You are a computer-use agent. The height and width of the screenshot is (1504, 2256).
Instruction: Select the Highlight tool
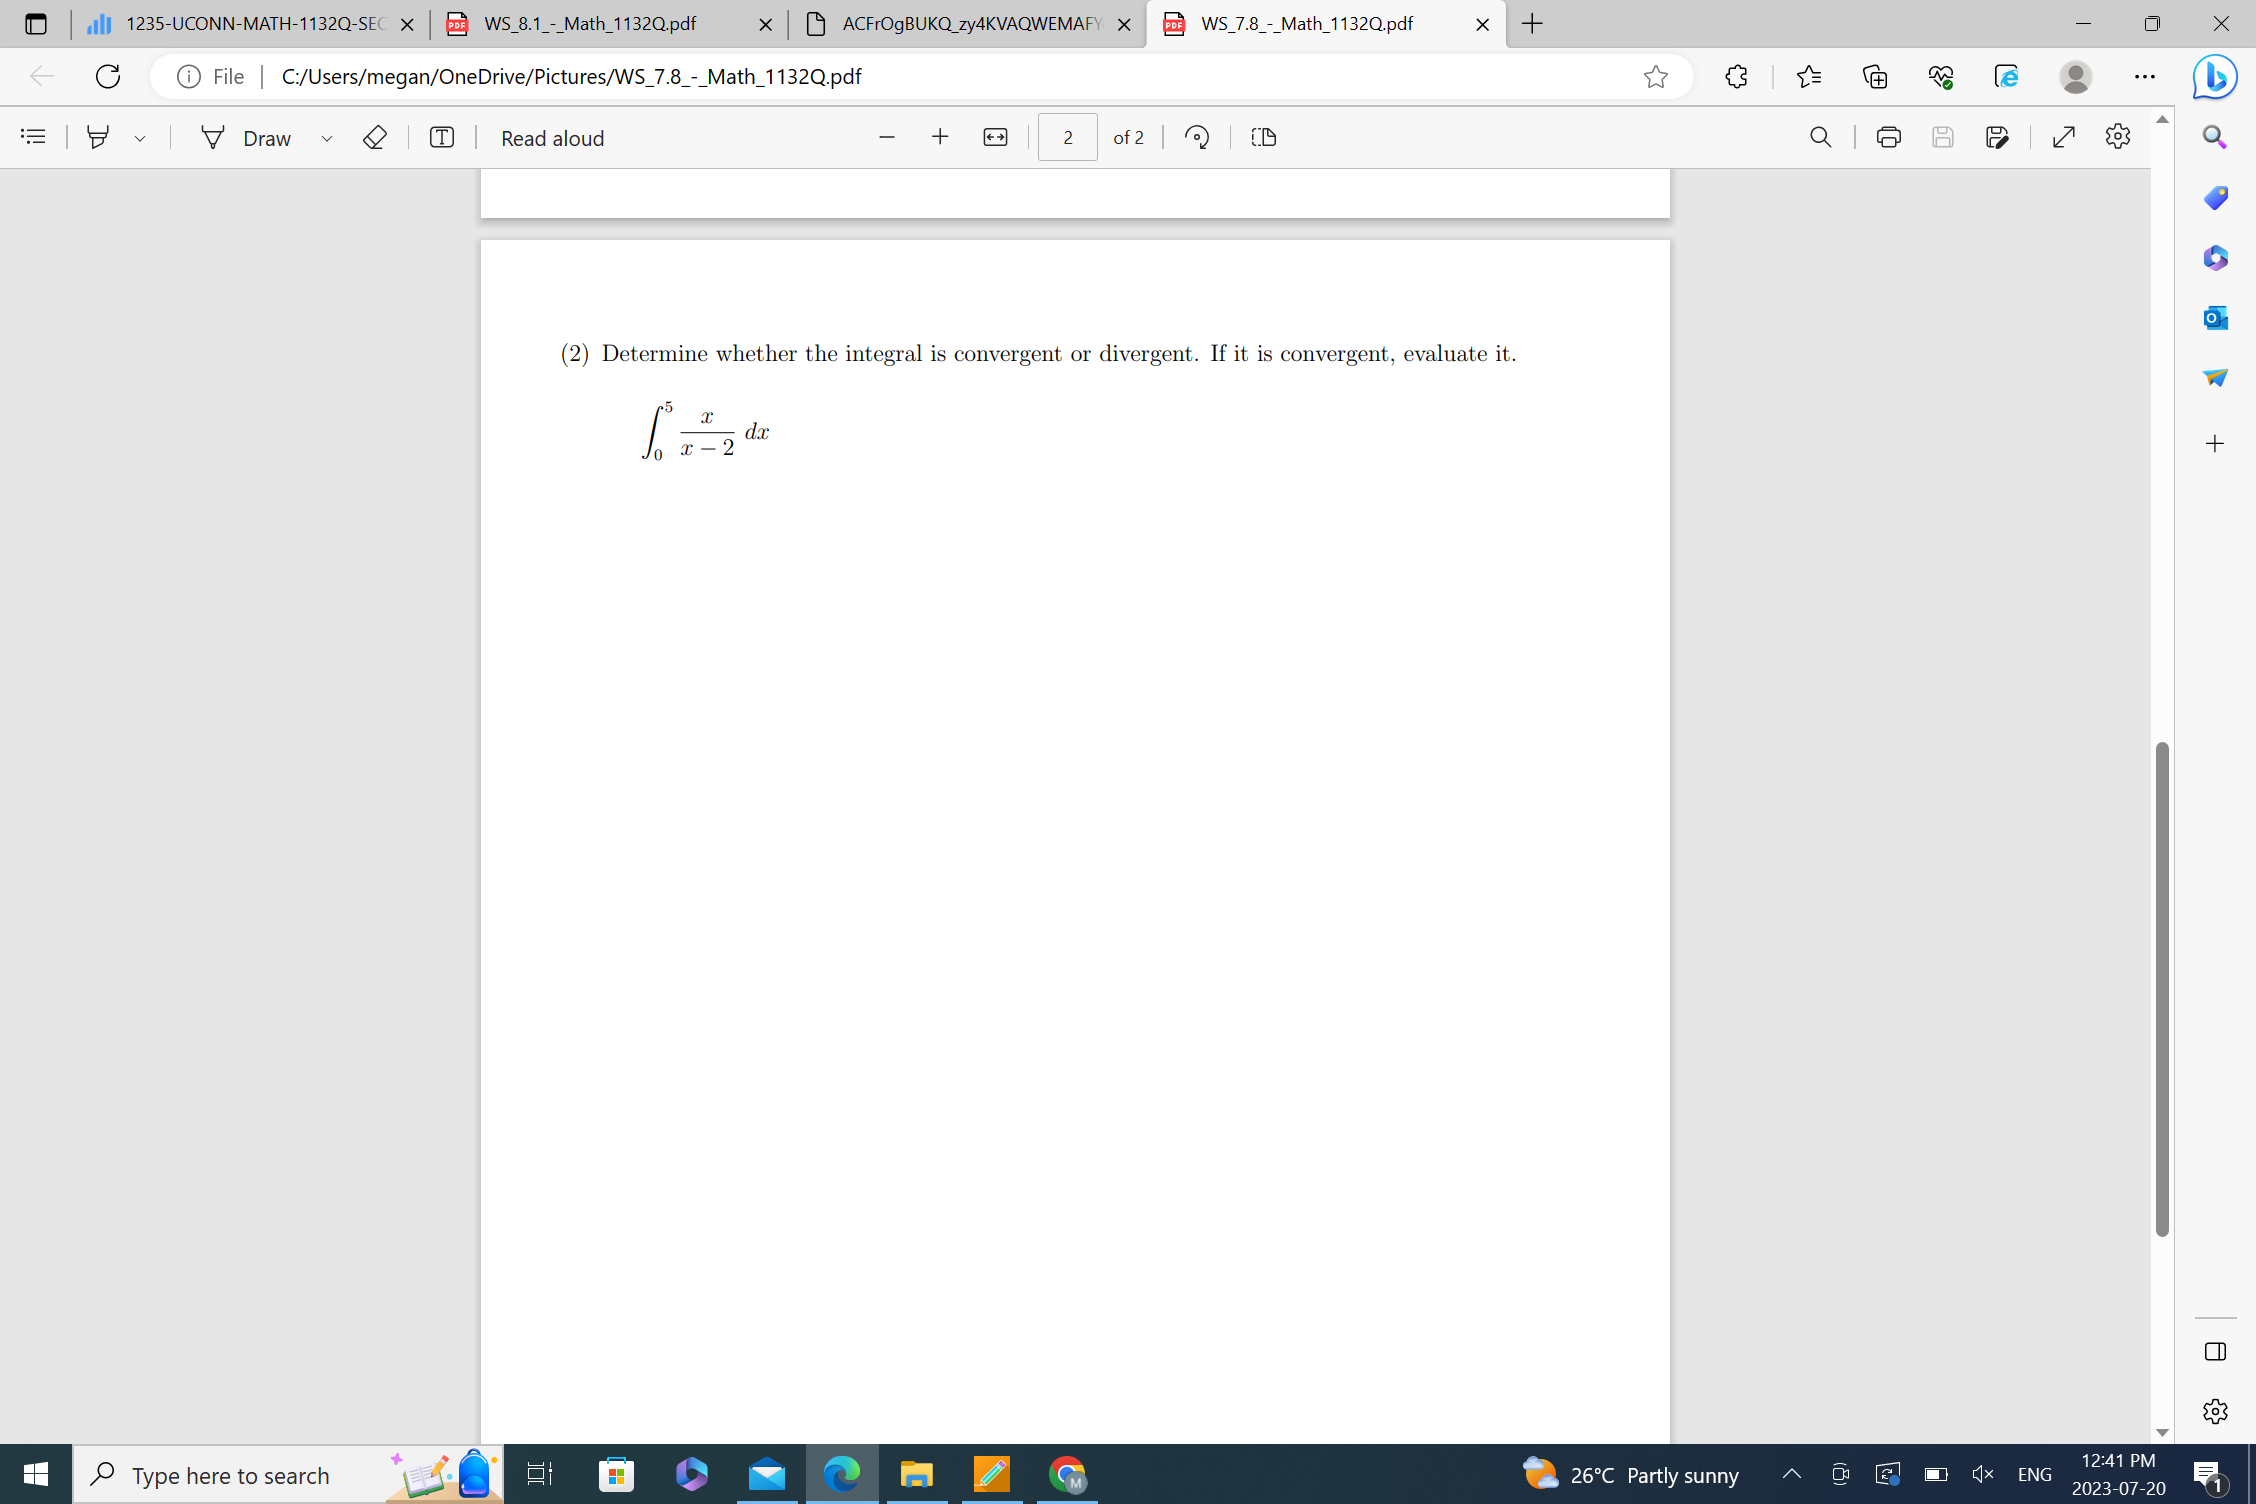pyautogui.click(x=97, y=137)
